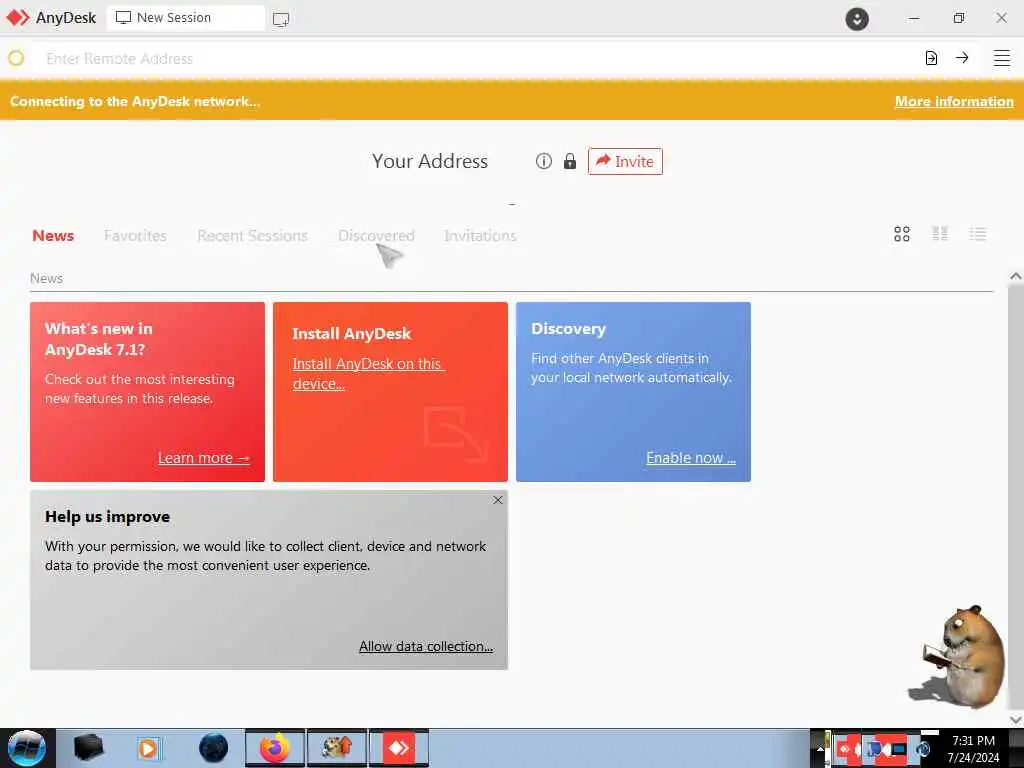This screenshot has width=1024, height=768.
Task: Click the connect arrow icon
Action: [x=962, y=57]
